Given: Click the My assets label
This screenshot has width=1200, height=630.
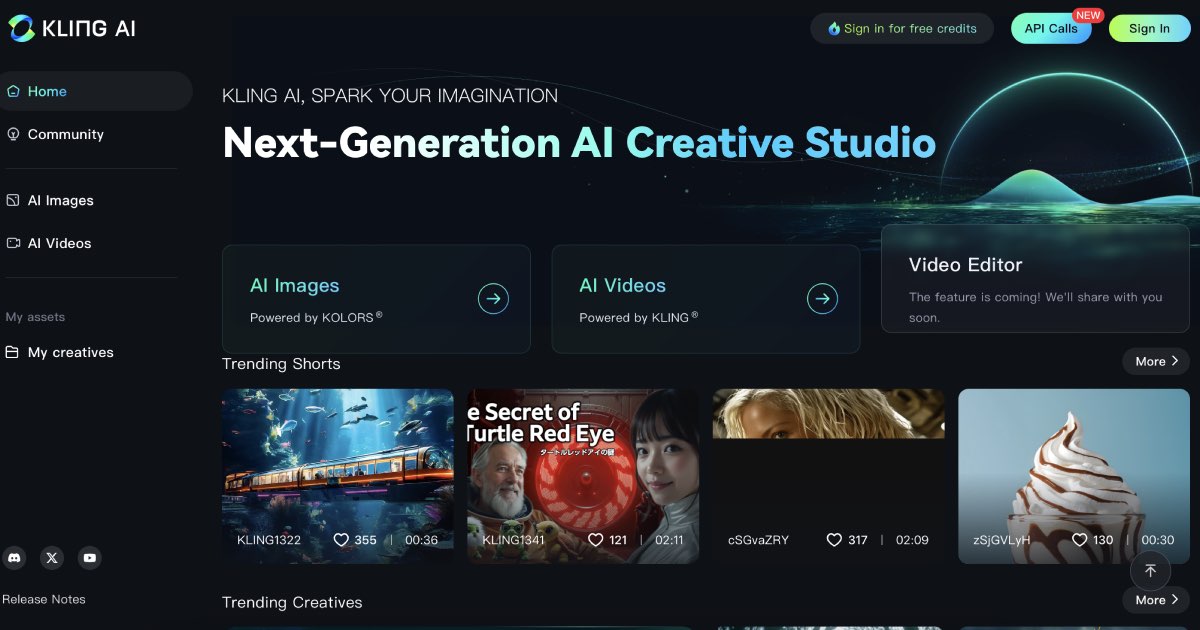Looking at the screenshot, I should tap(35, 317).
